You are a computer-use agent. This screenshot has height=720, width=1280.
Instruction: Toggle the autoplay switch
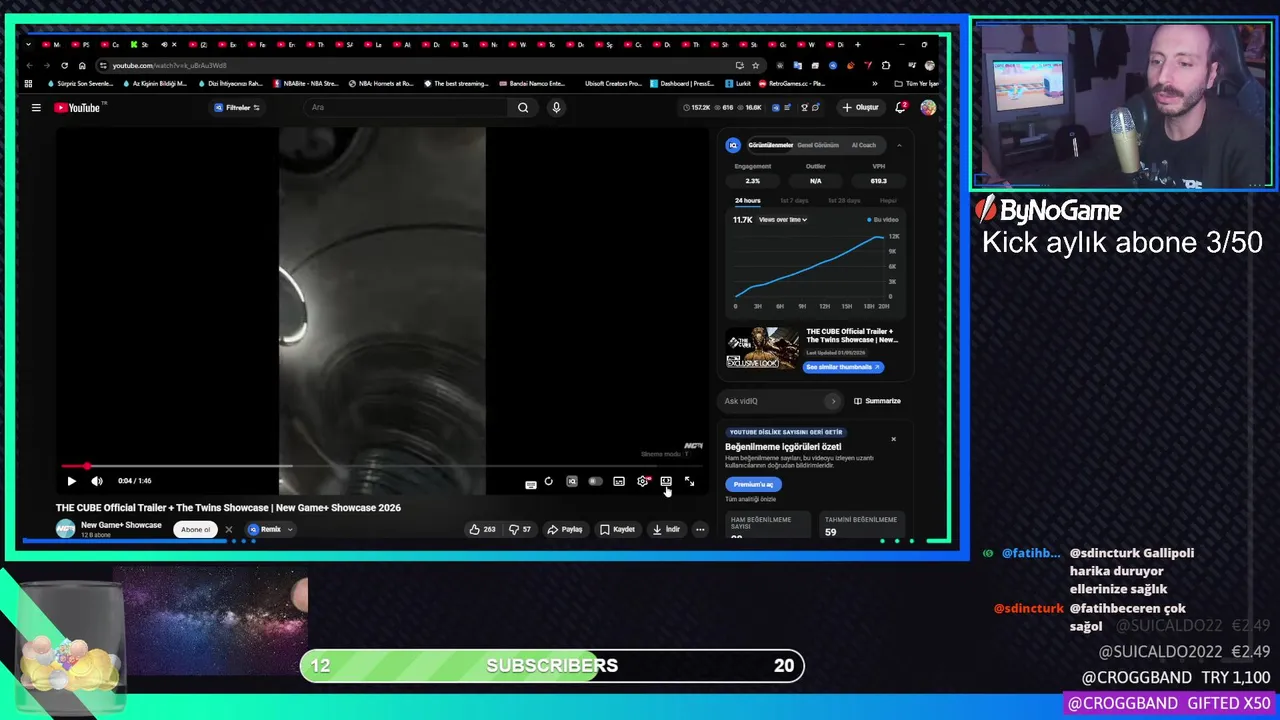595,481
